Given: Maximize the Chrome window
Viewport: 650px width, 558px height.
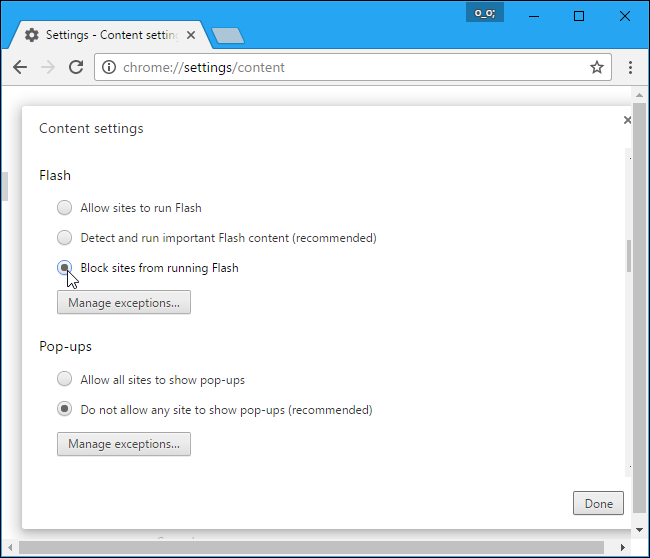Looking at the screenshot, I should pos(579,16).
